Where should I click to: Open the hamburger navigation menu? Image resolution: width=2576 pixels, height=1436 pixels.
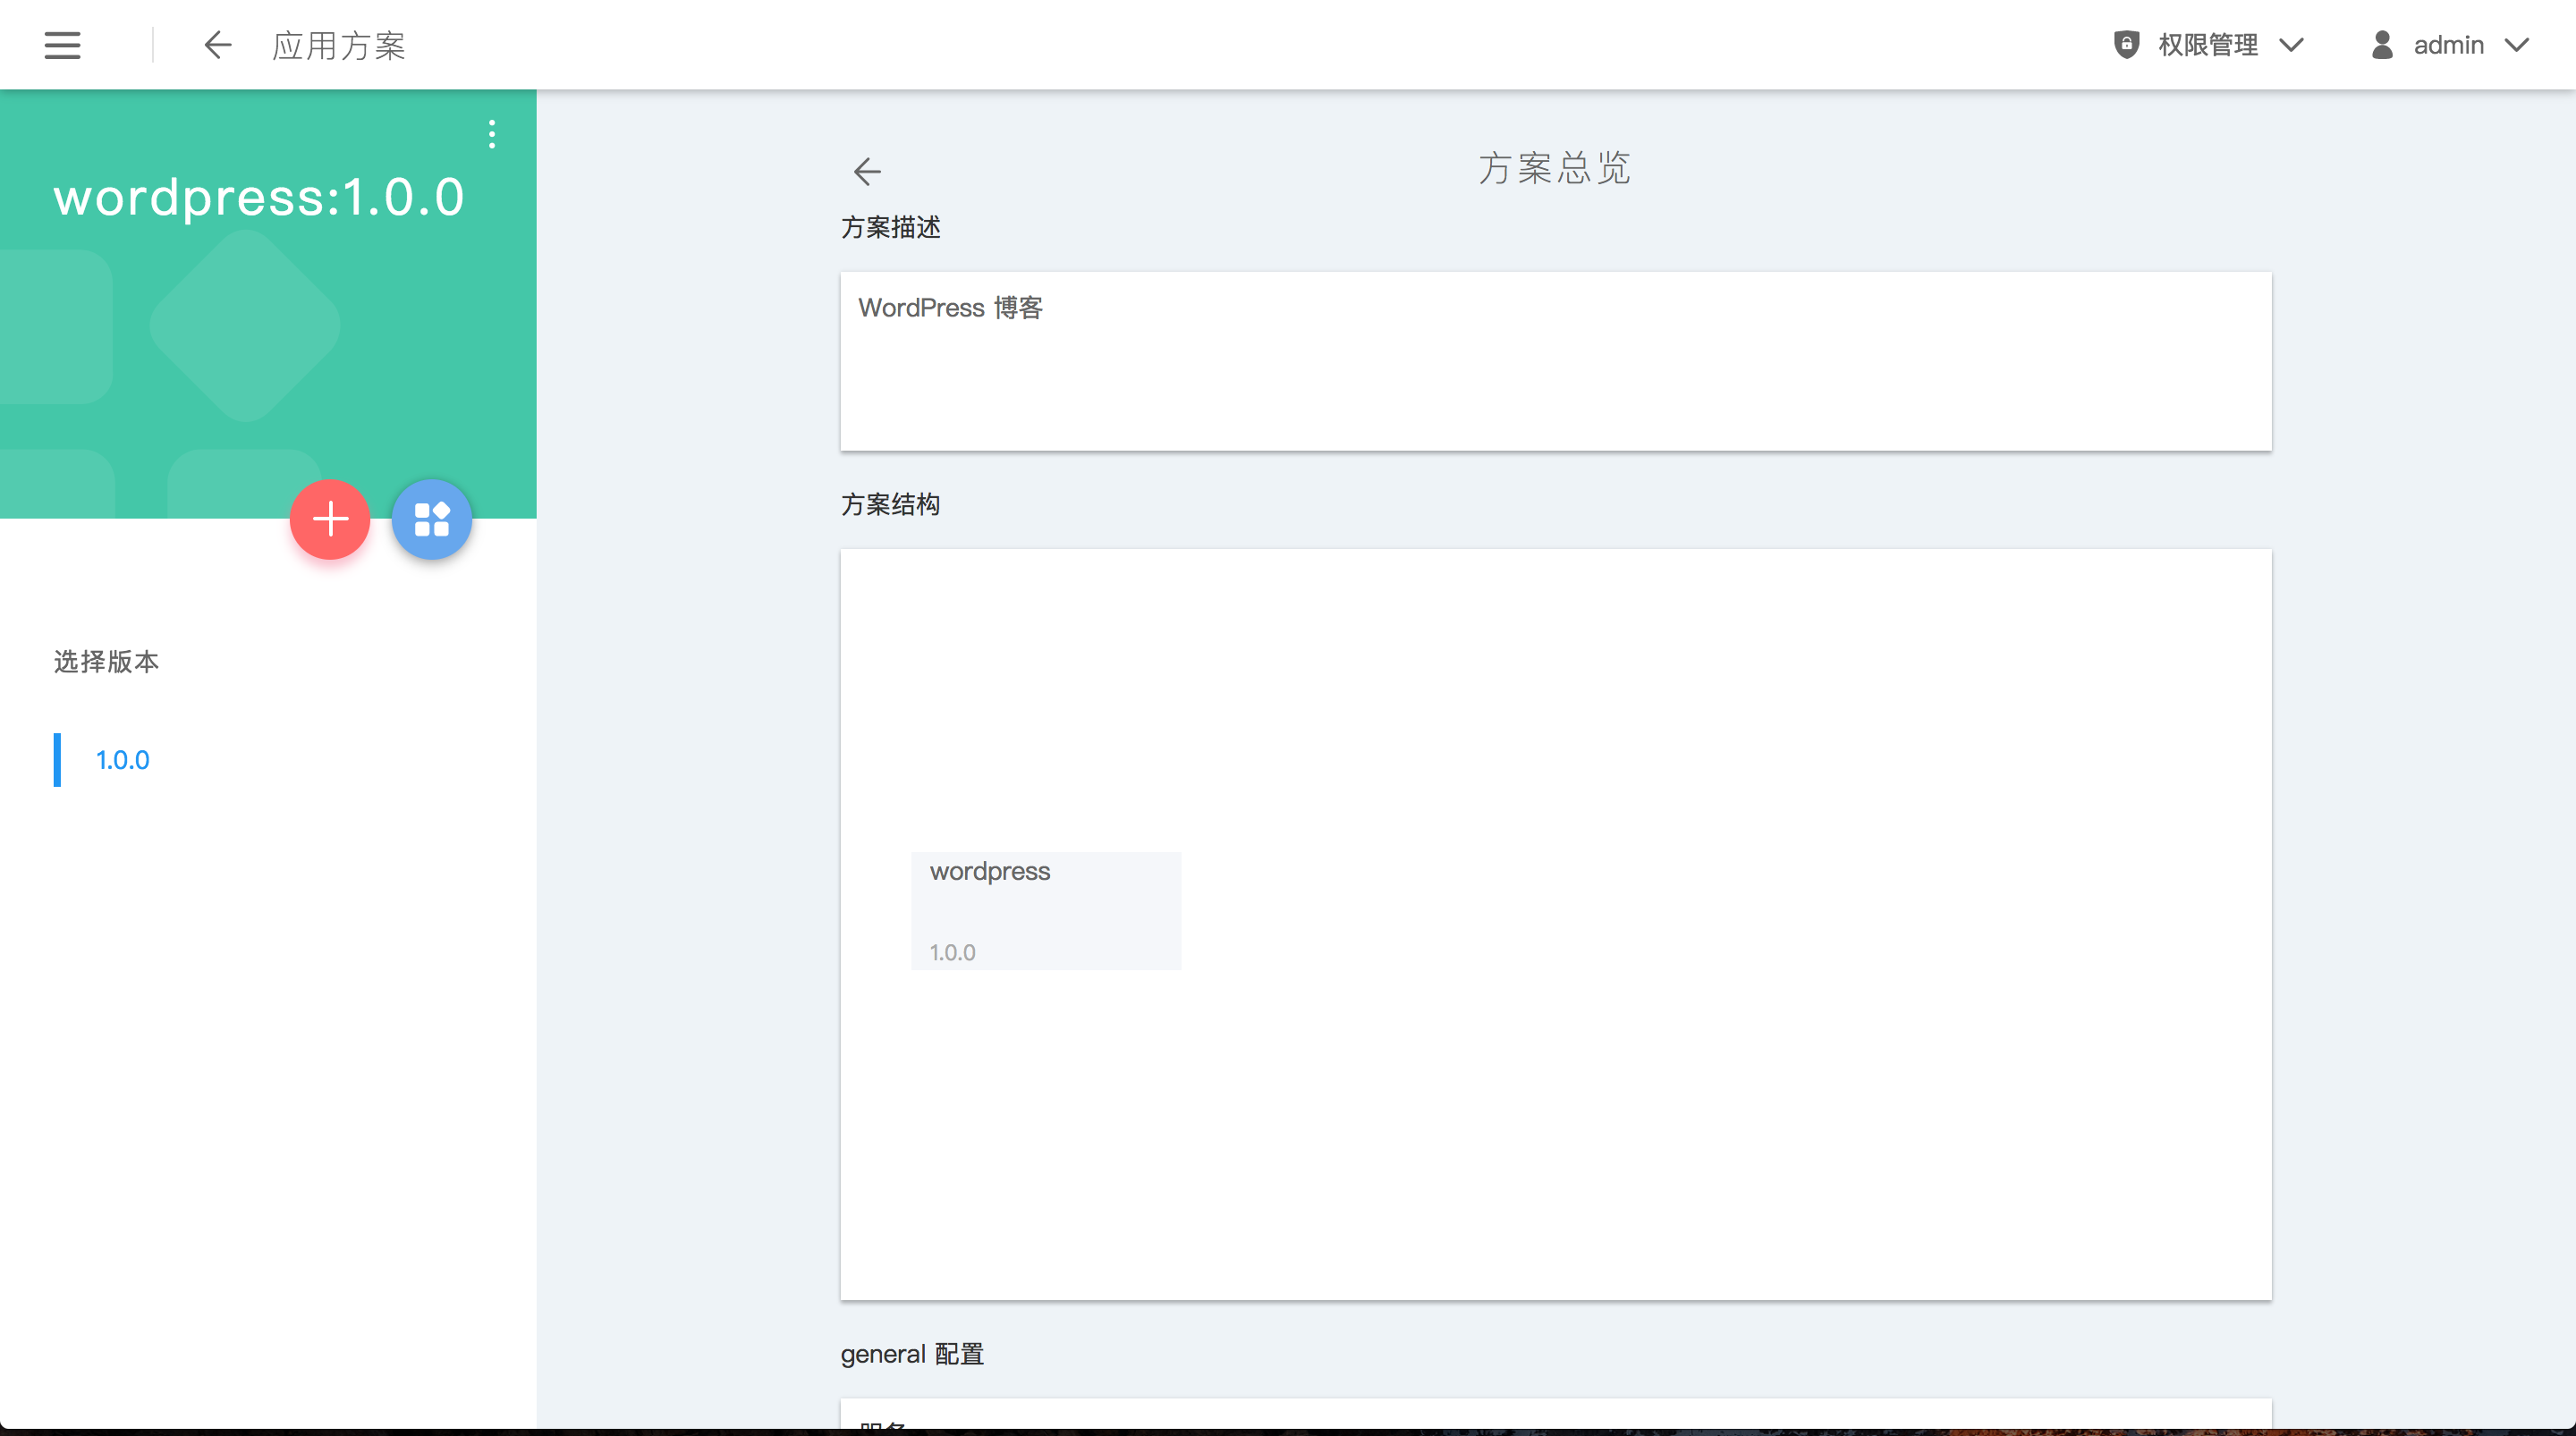pos(62,45)
